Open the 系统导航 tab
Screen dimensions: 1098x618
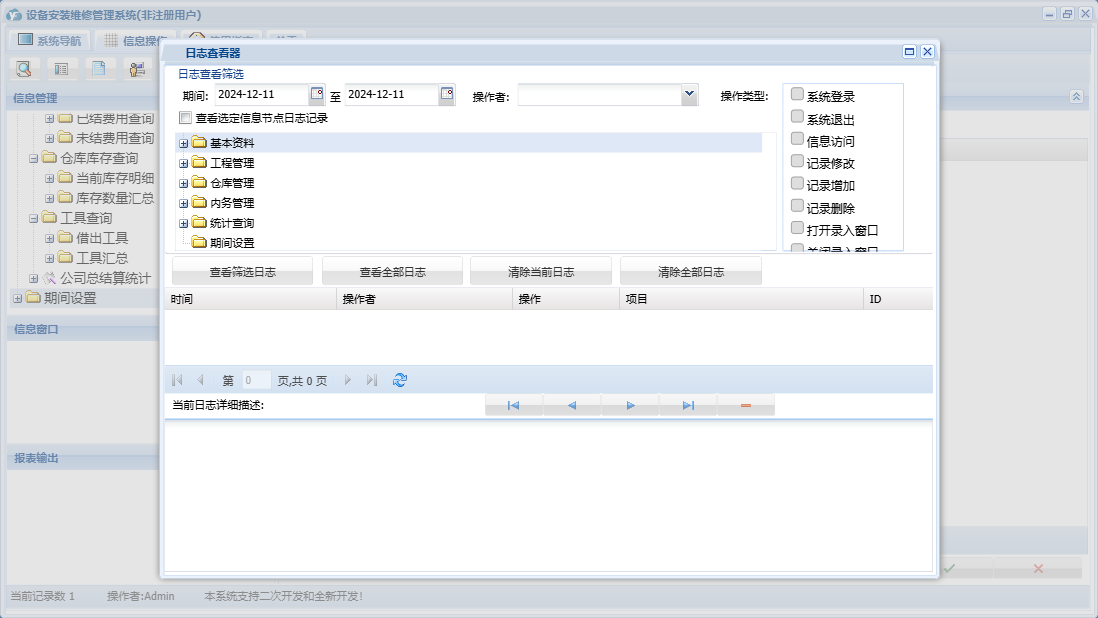click(50, 41)
